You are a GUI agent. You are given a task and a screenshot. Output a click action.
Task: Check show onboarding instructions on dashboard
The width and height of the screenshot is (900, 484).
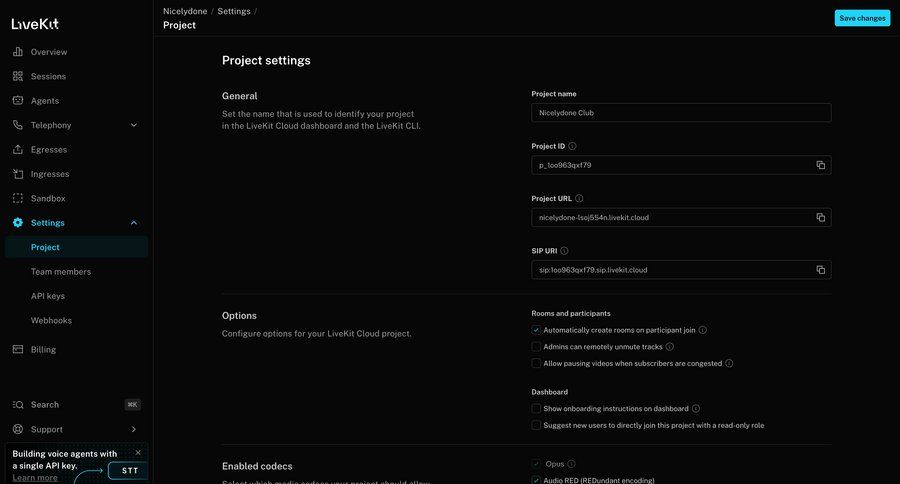[536, 409]
